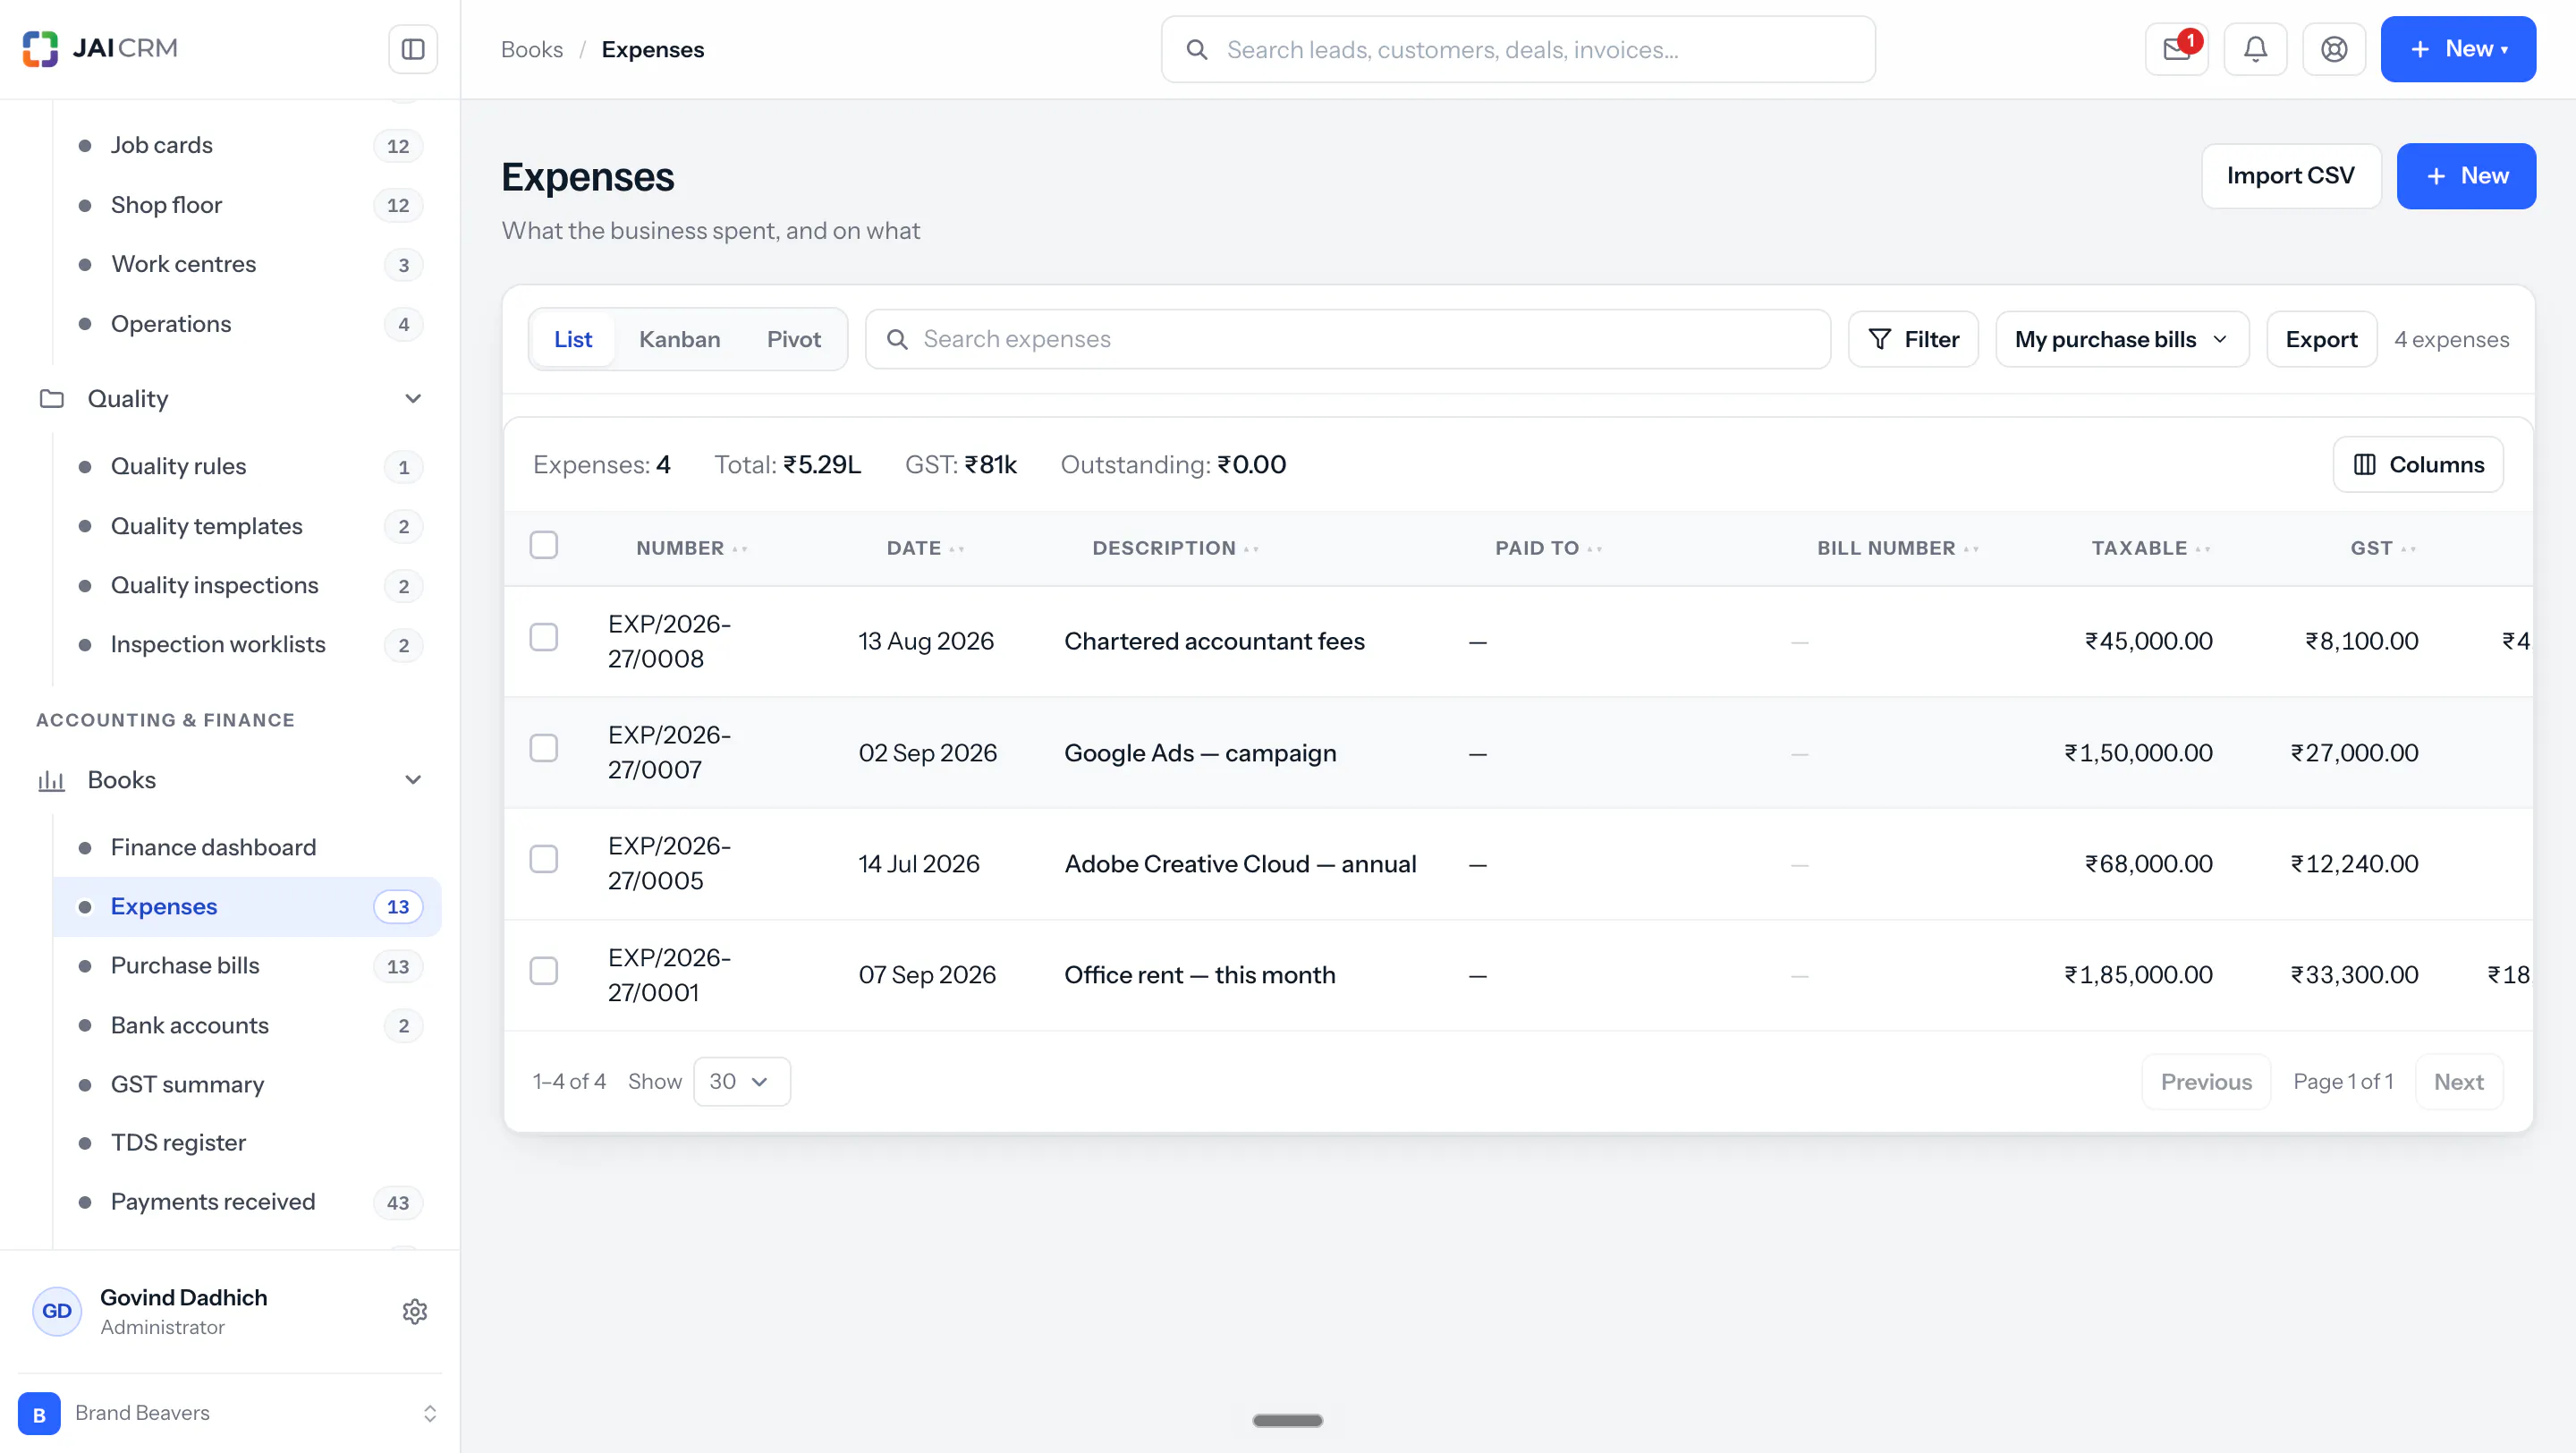The image size is (2576, 1453).
Task: Sort by the DESCRIPTION column arrows
Action: click(1252, 549)
